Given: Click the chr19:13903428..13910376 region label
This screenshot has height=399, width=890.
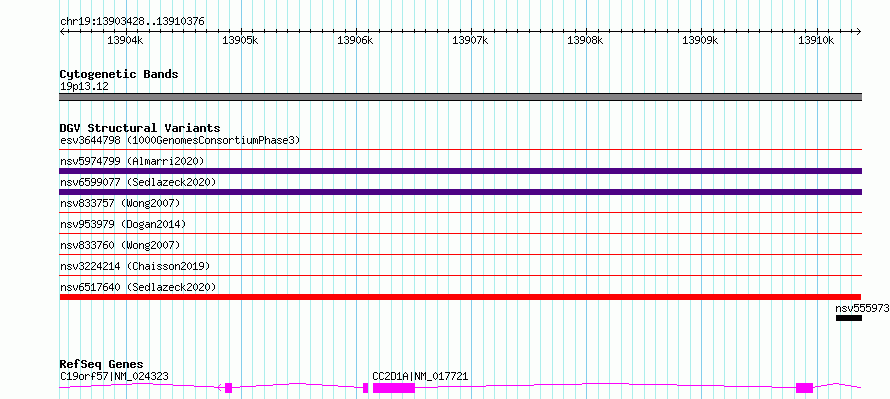Looking at the screenshot, I should 132,22.
